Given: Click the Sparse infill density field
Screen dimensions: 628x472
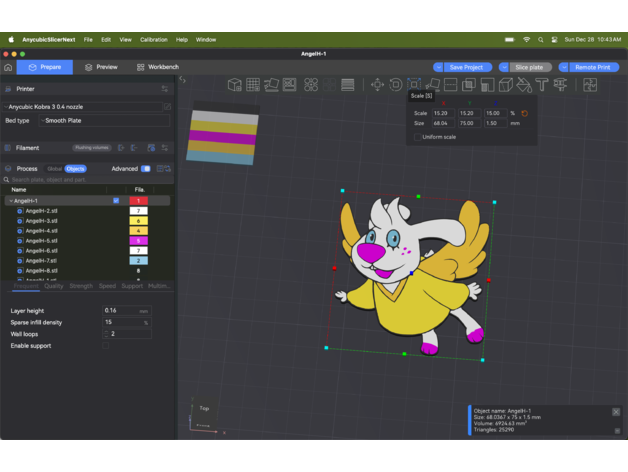Looking at the screenshot, I should 127,322.
